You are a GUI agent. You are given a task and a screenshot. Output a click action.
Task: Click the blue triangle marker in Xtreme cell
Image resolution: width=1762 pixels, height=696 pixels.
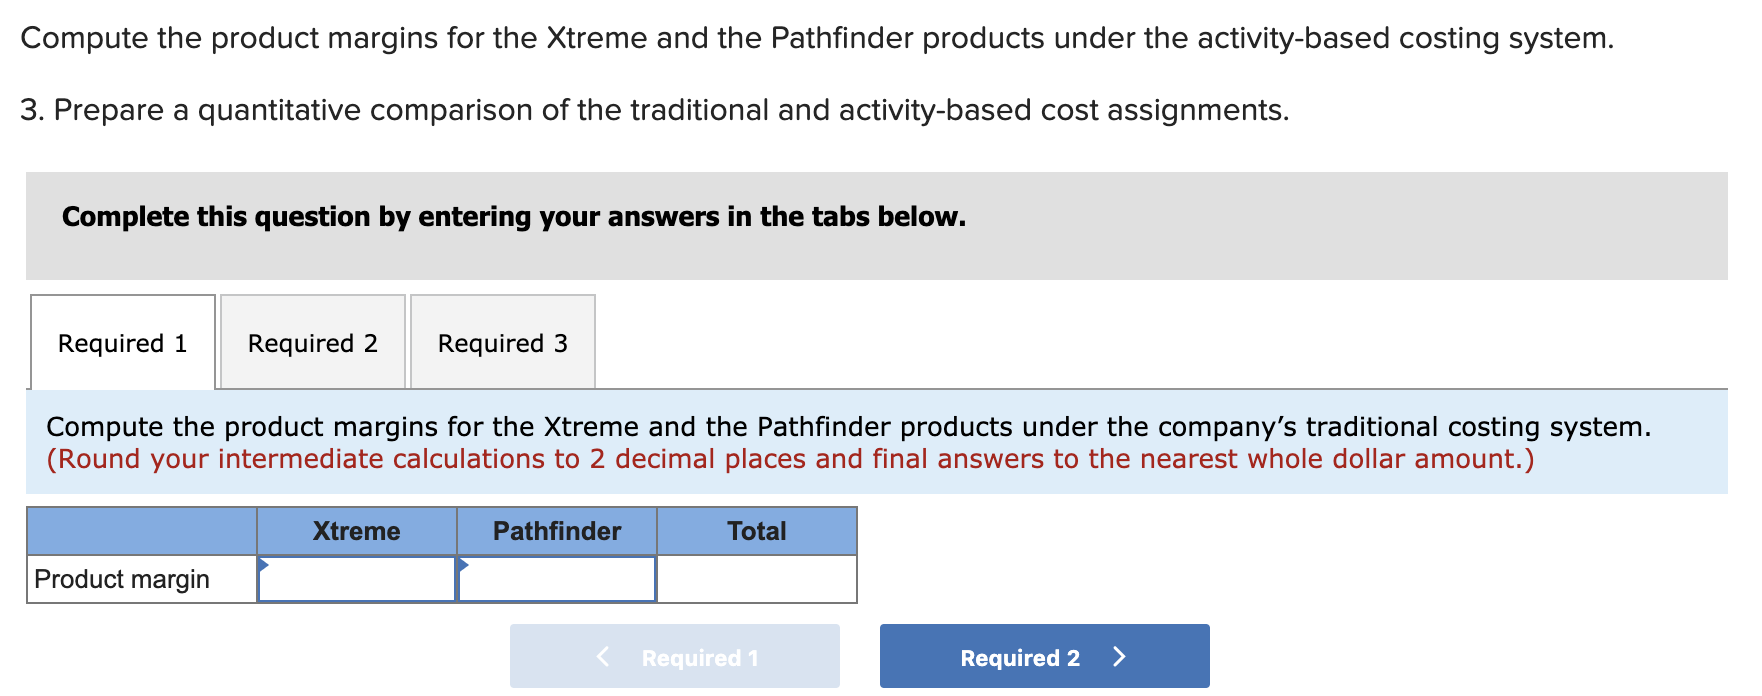point(264,563)
